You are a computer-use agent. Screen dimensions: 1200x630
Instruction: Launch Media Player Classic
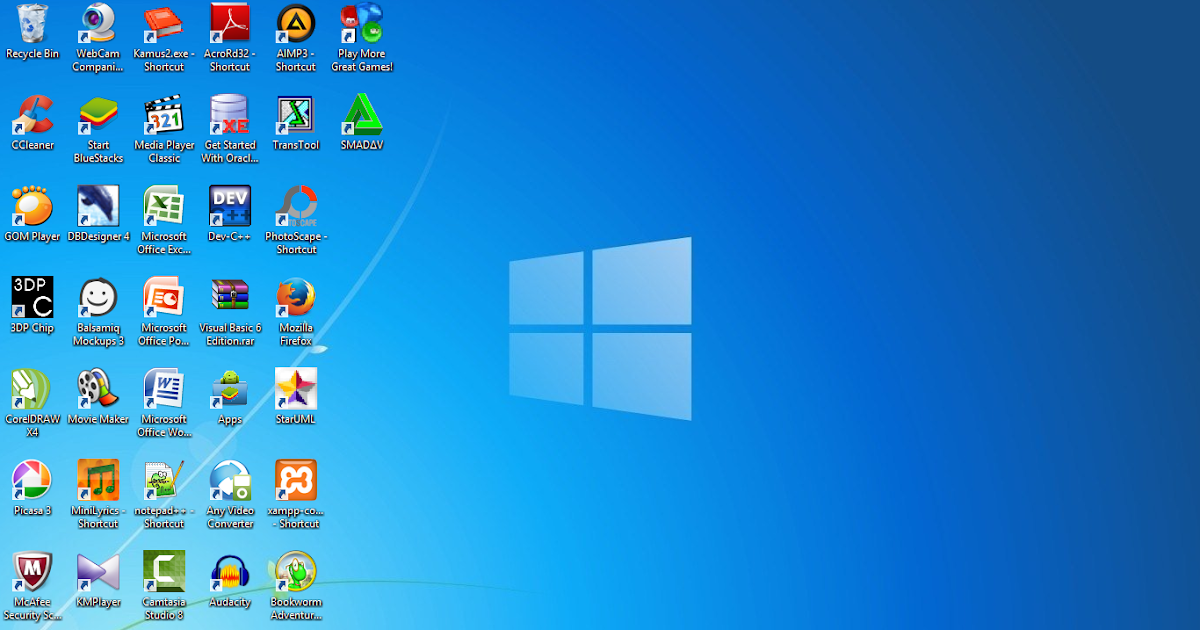[164, 113]
